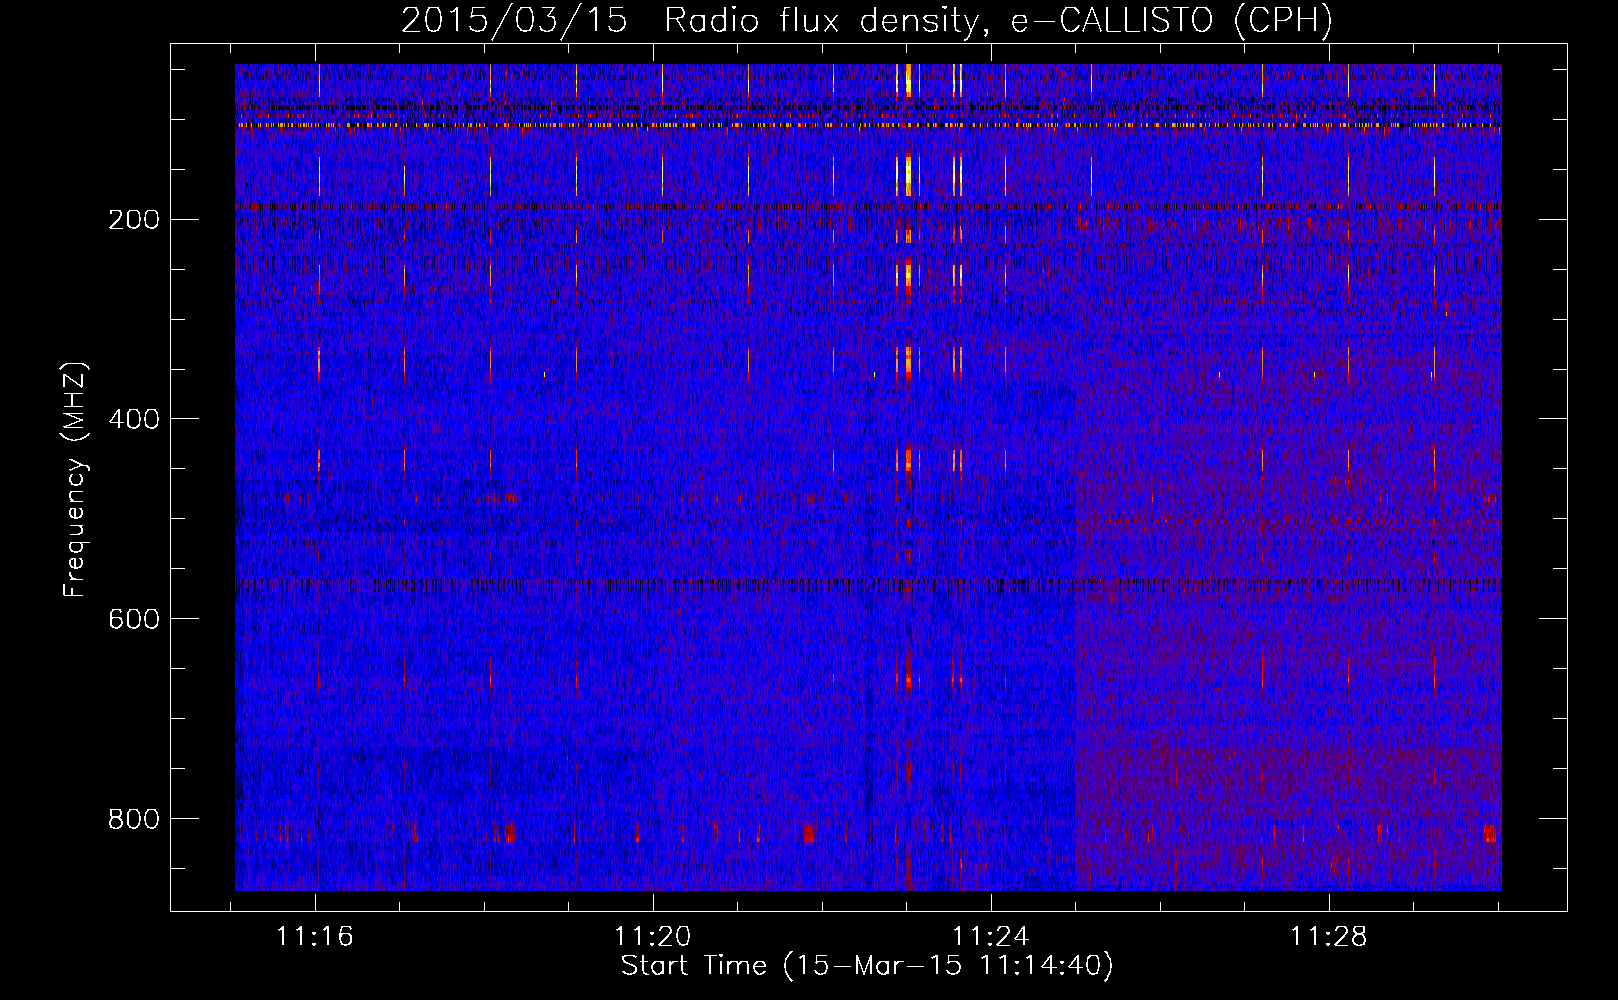The image size is (1618, 1000).
Task: Click the 600 frequency tick label
Action: (133, 619)
